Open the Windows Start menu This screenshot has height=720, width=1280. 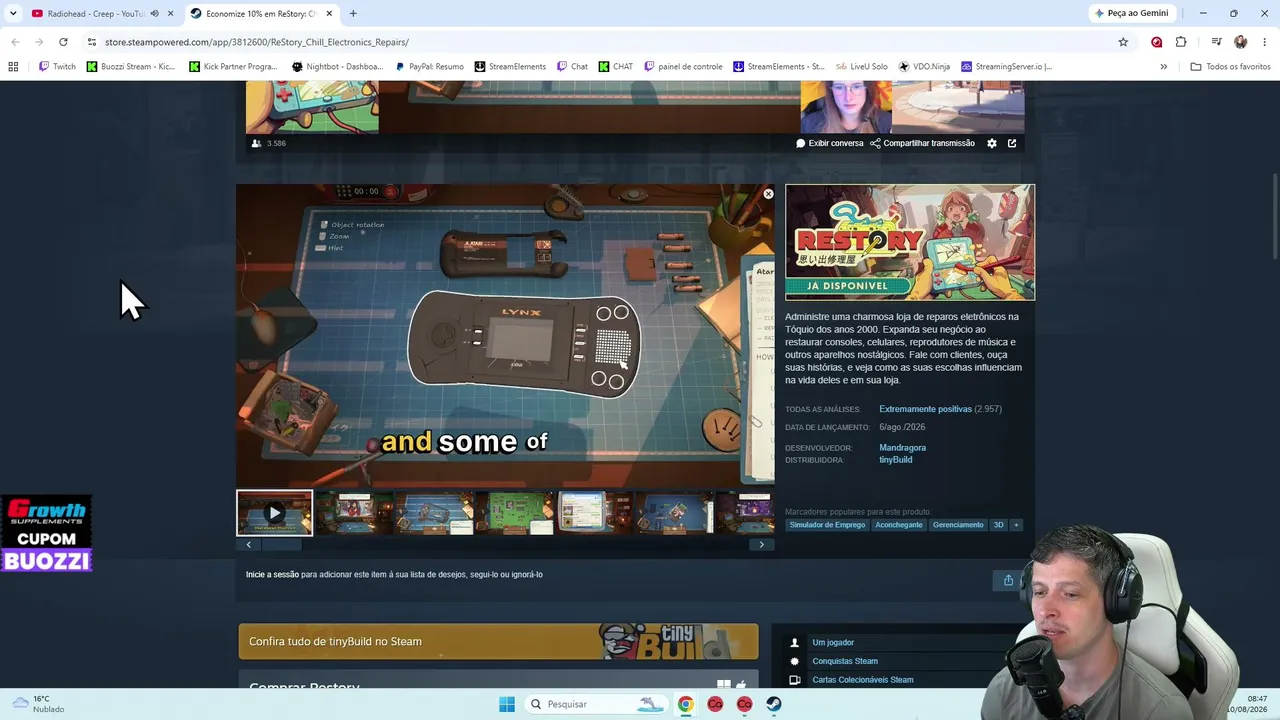(507, 704)
